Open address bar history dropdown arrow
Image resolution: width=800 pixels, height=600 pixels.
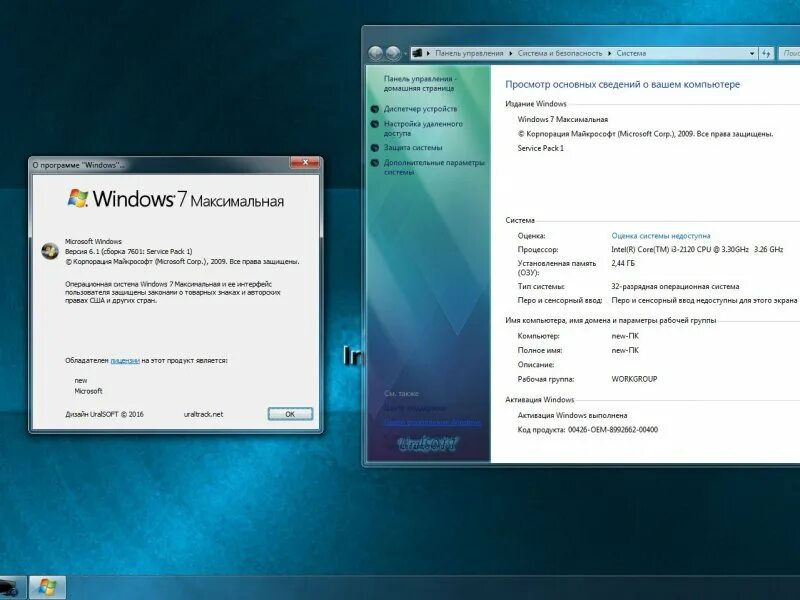coord(752,53)
